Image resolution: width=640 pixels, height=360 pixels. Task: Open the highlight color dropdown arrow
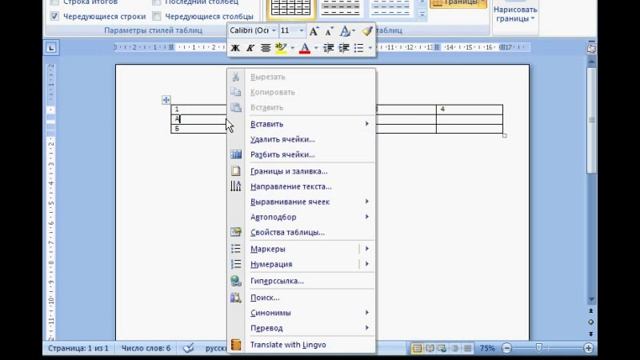292,48
